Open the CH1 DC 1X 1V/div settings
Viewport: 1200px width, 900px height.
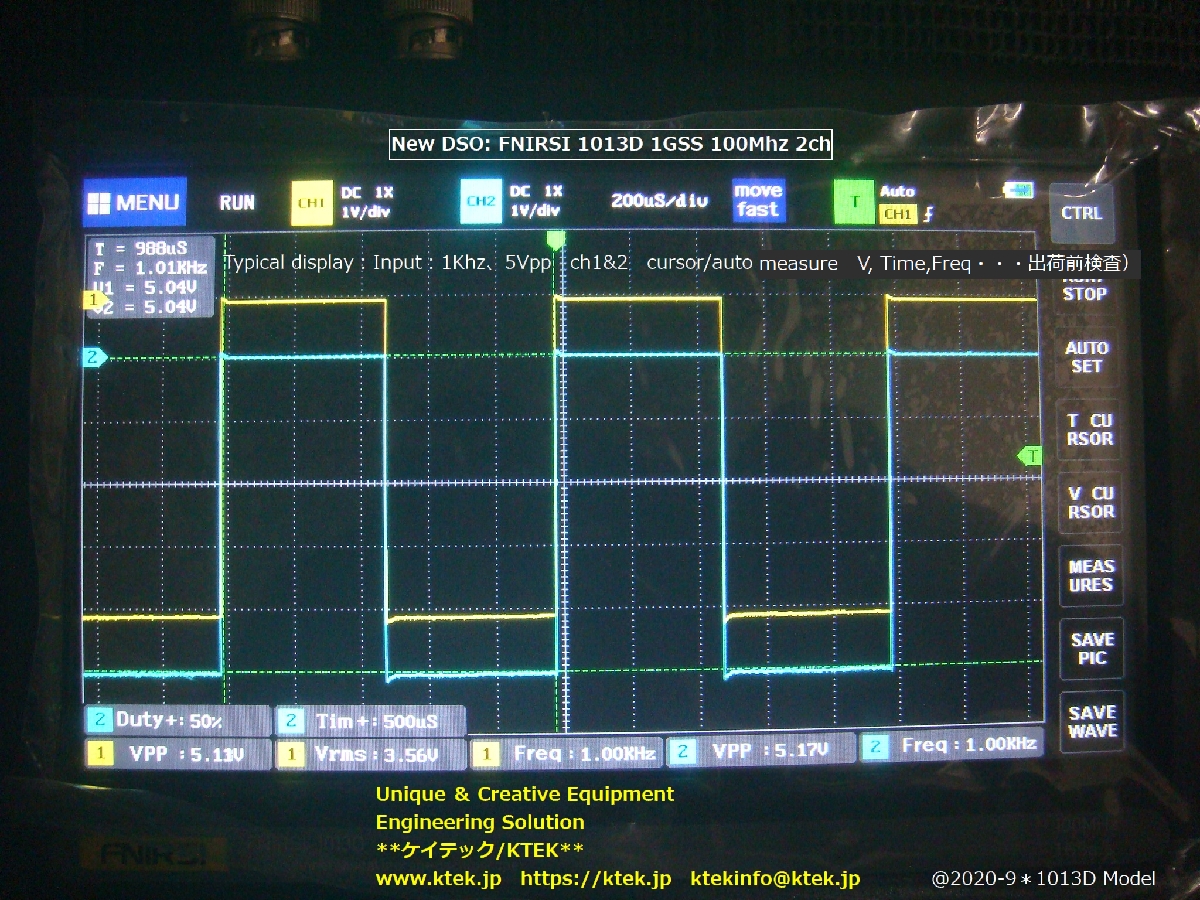(367, 201)
